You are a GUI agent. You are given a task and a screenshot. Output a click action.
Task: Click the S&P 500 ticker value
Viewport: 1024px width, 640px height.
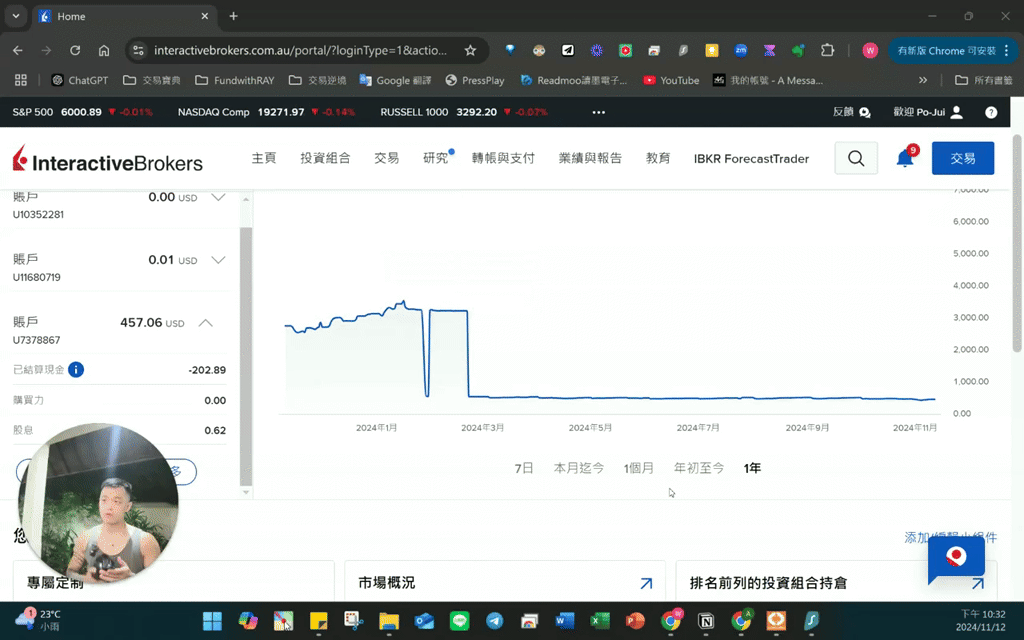click(x=81, y=112)
